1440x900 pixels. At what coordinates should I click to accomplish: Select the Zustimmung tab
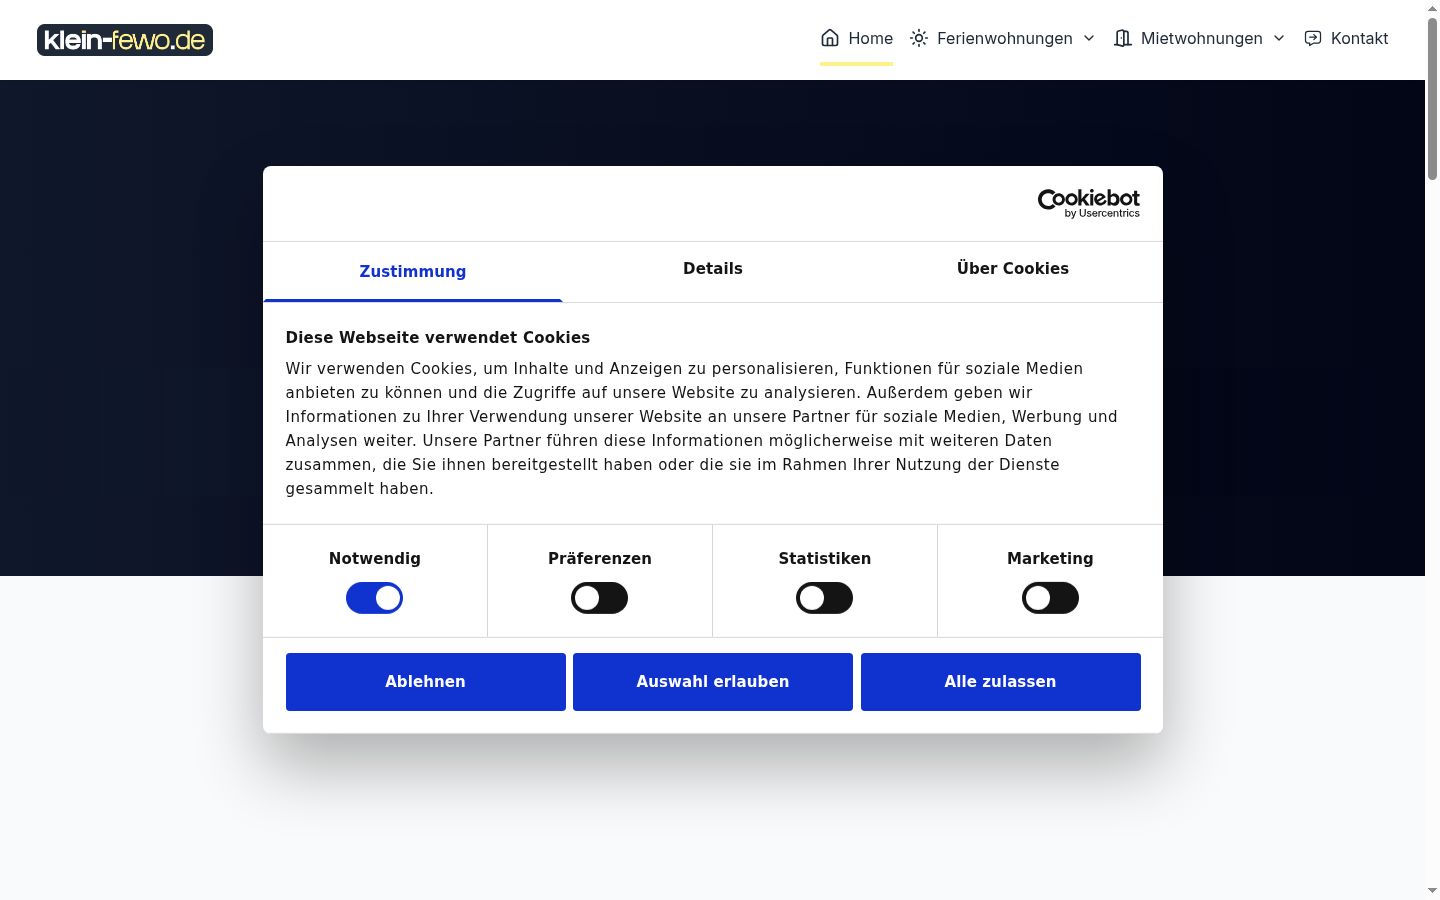click(413, 271)
